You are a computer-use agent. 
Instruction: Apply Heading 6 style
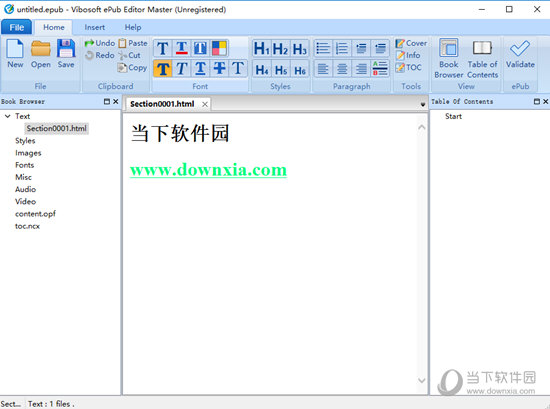[300, 69]
